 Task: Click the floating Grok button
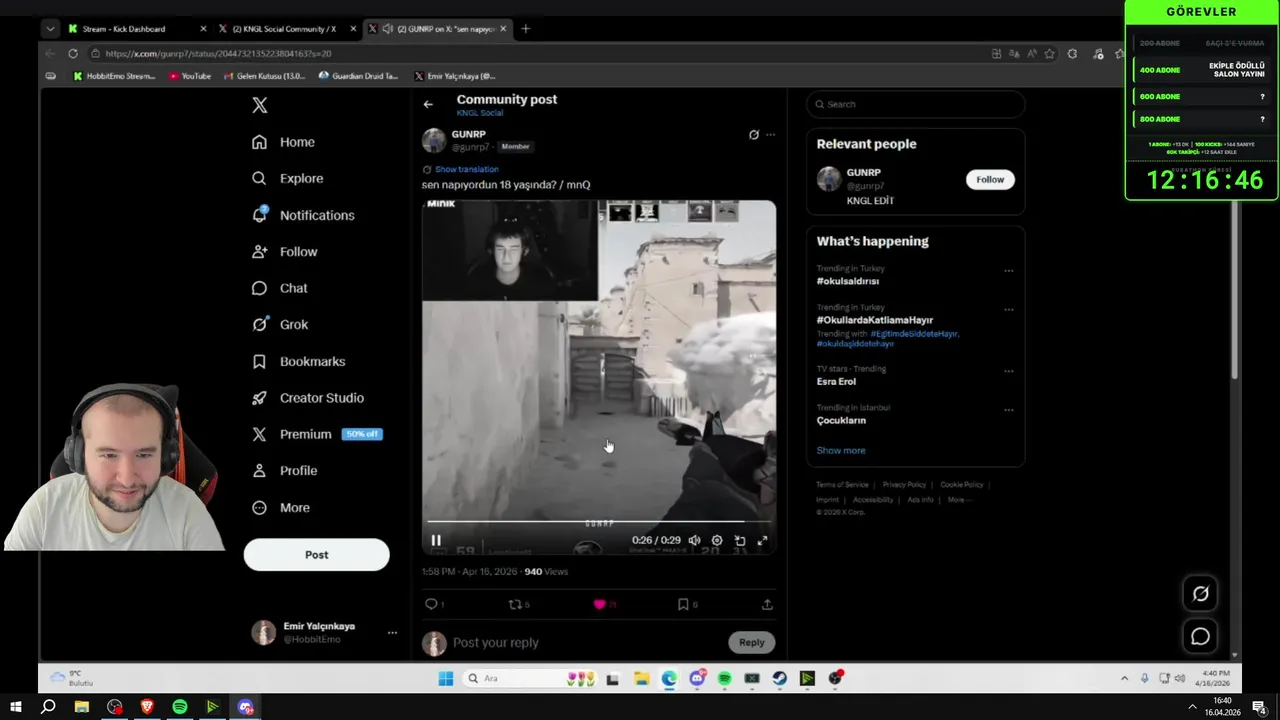click(x=1200, y=594)
